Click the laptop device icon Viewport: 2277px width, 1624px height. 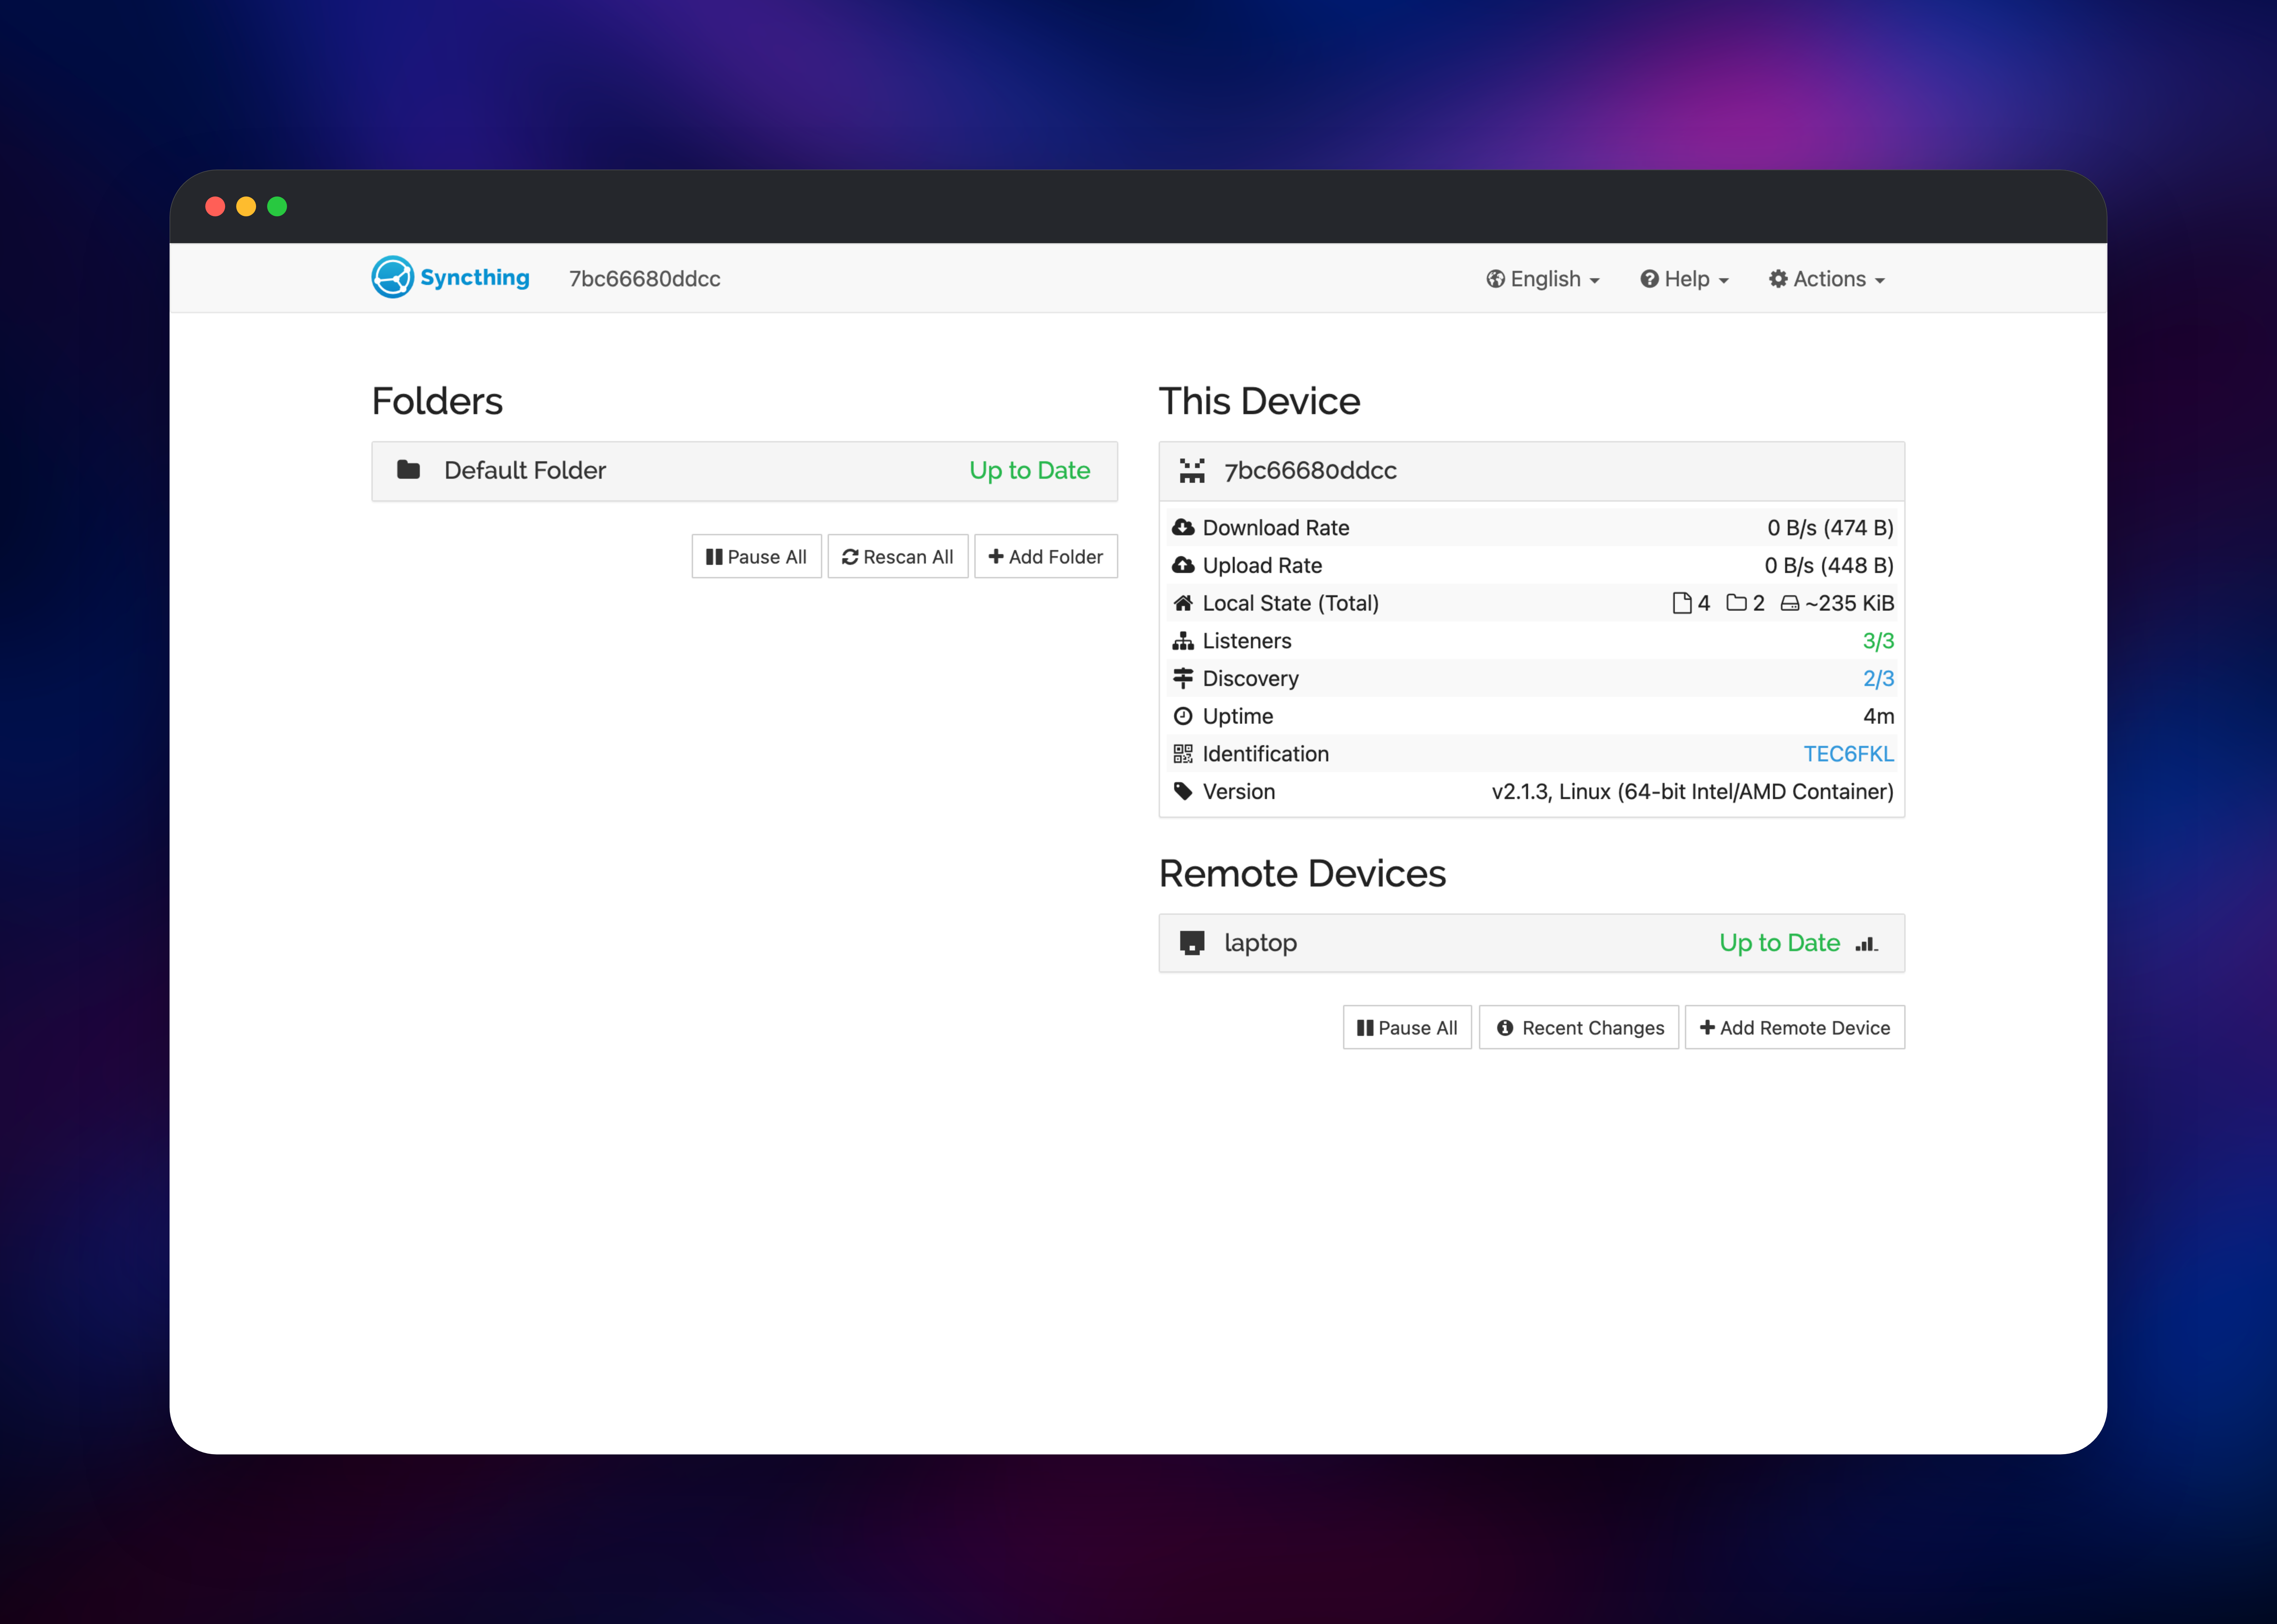pyautogui.click(x=1192, y=943)
